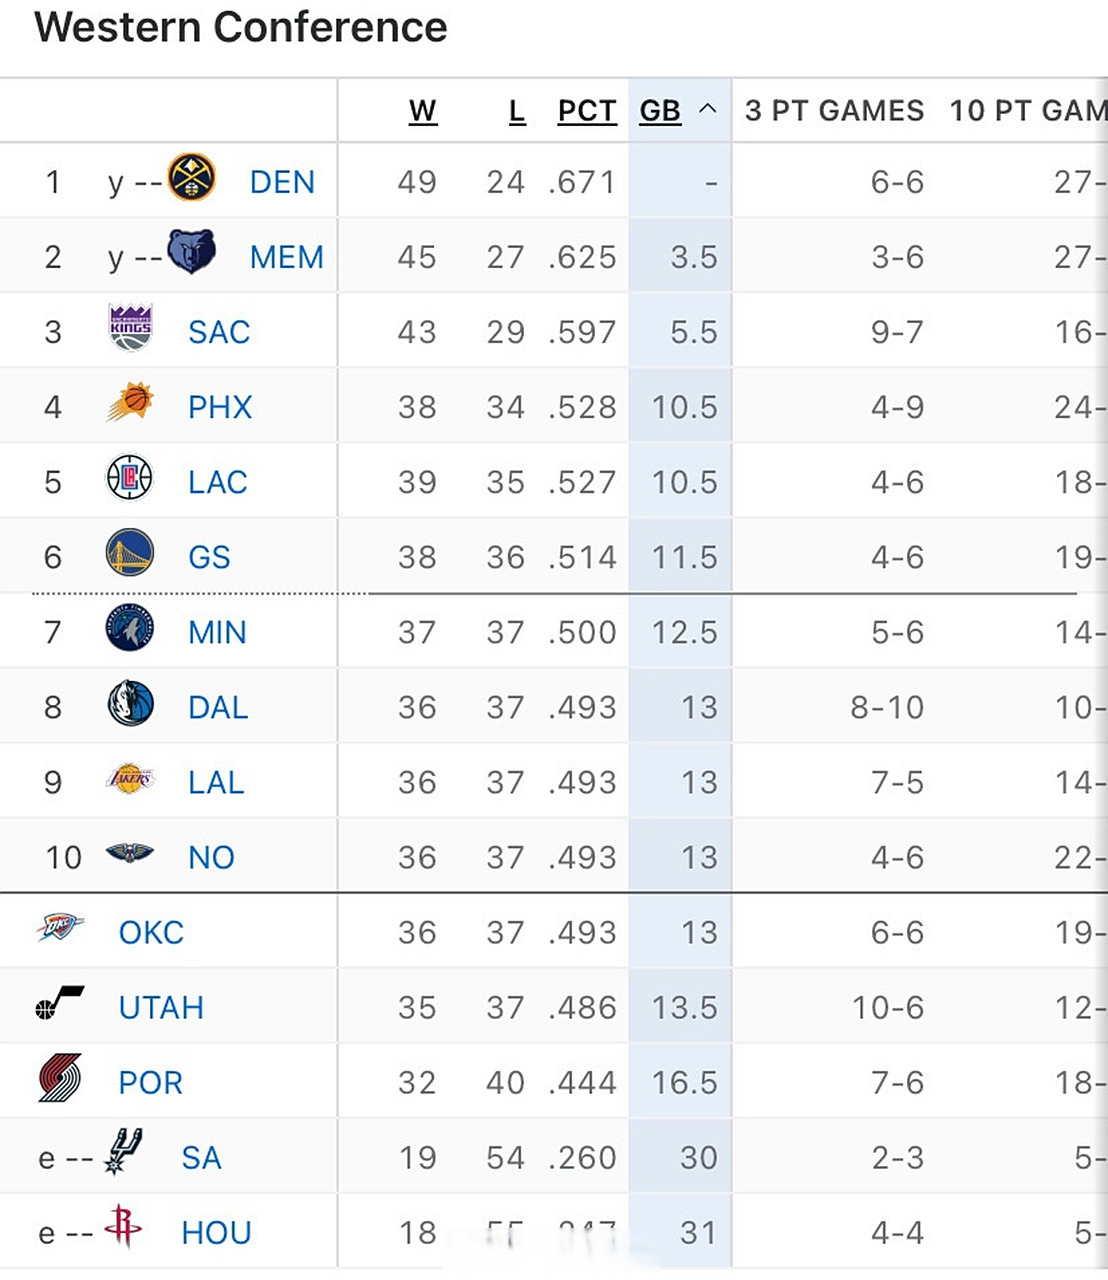The image size is (1108, 1280).
Task: Click the Golden State Warriors logo
Action: (130, 553)
